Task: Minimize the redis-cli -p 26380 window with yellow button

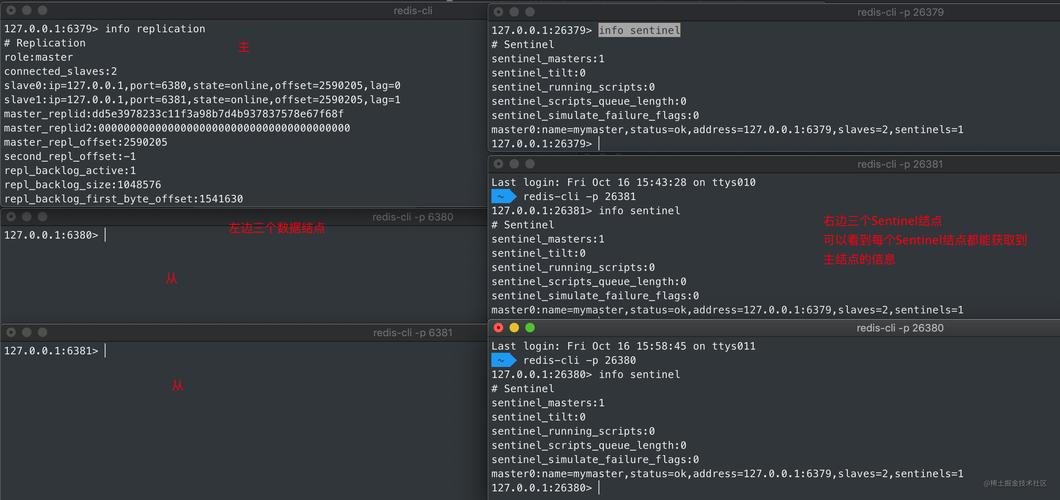Action: pyautogui.click(x=514, y=328)
